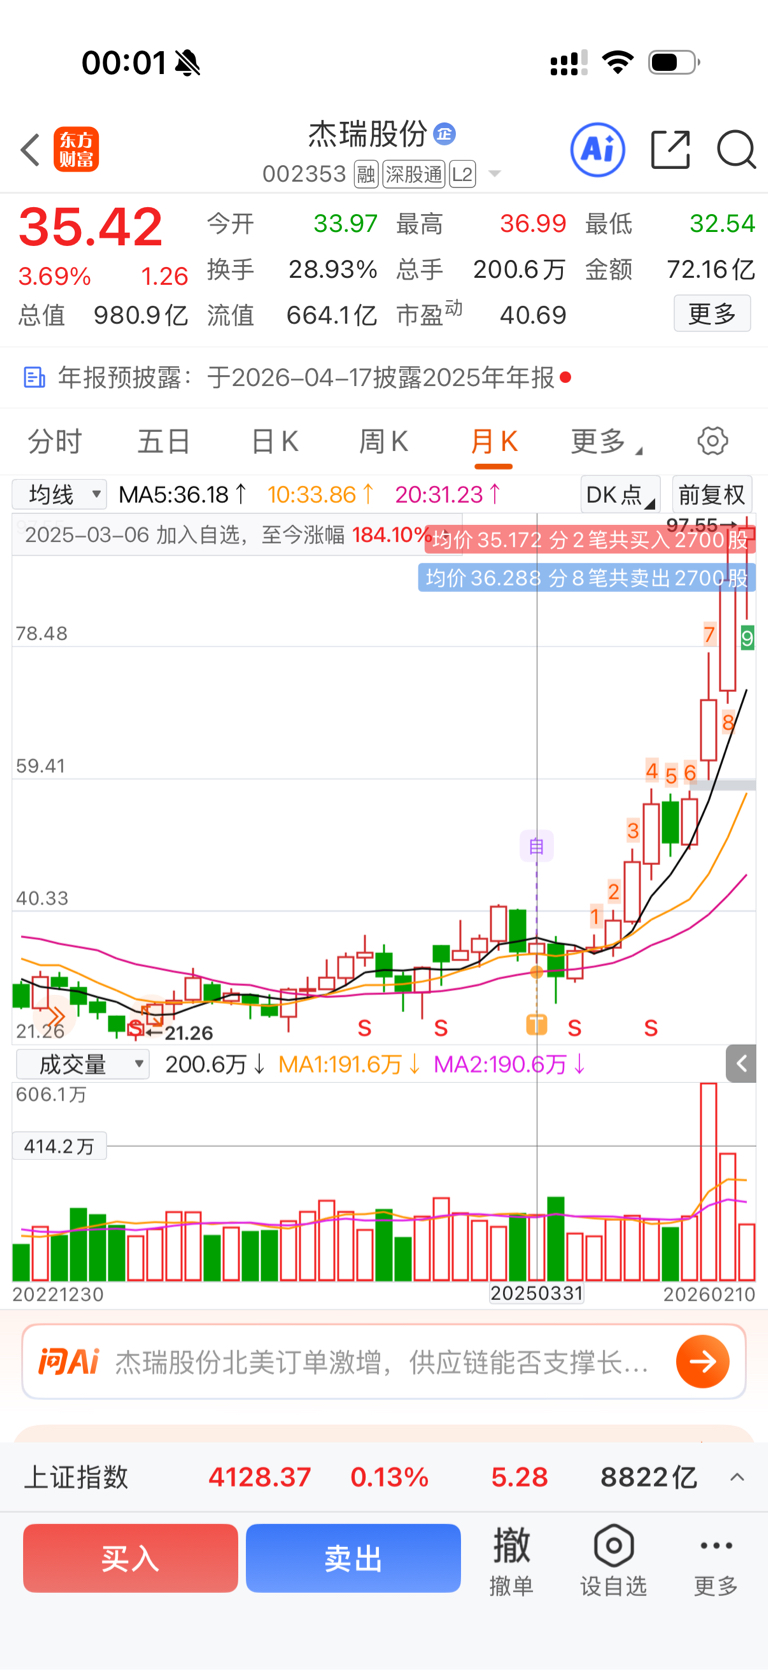768x1670 pixels.
Task: Tap the red 买入 button
Action: (x=130, y=1558)
